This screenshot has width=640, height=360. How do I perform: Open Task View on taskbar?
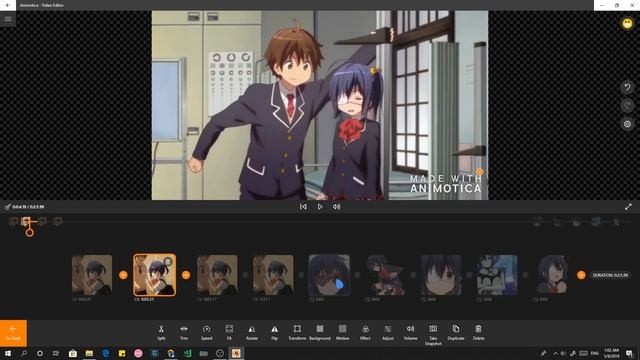point(56,353)
